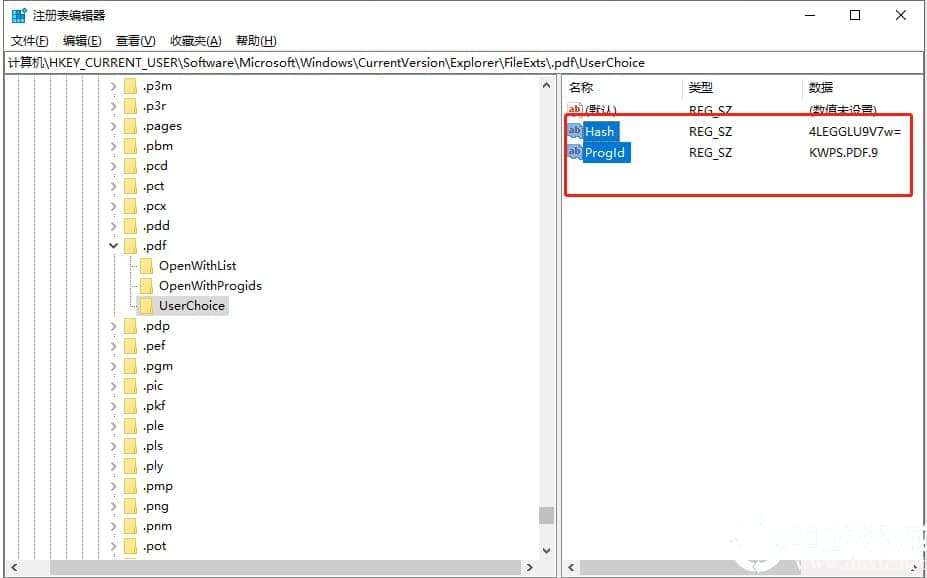The image size is (927, 578).
Task: Click the folder icon of the .pdf key
Action: pos(132,245)
